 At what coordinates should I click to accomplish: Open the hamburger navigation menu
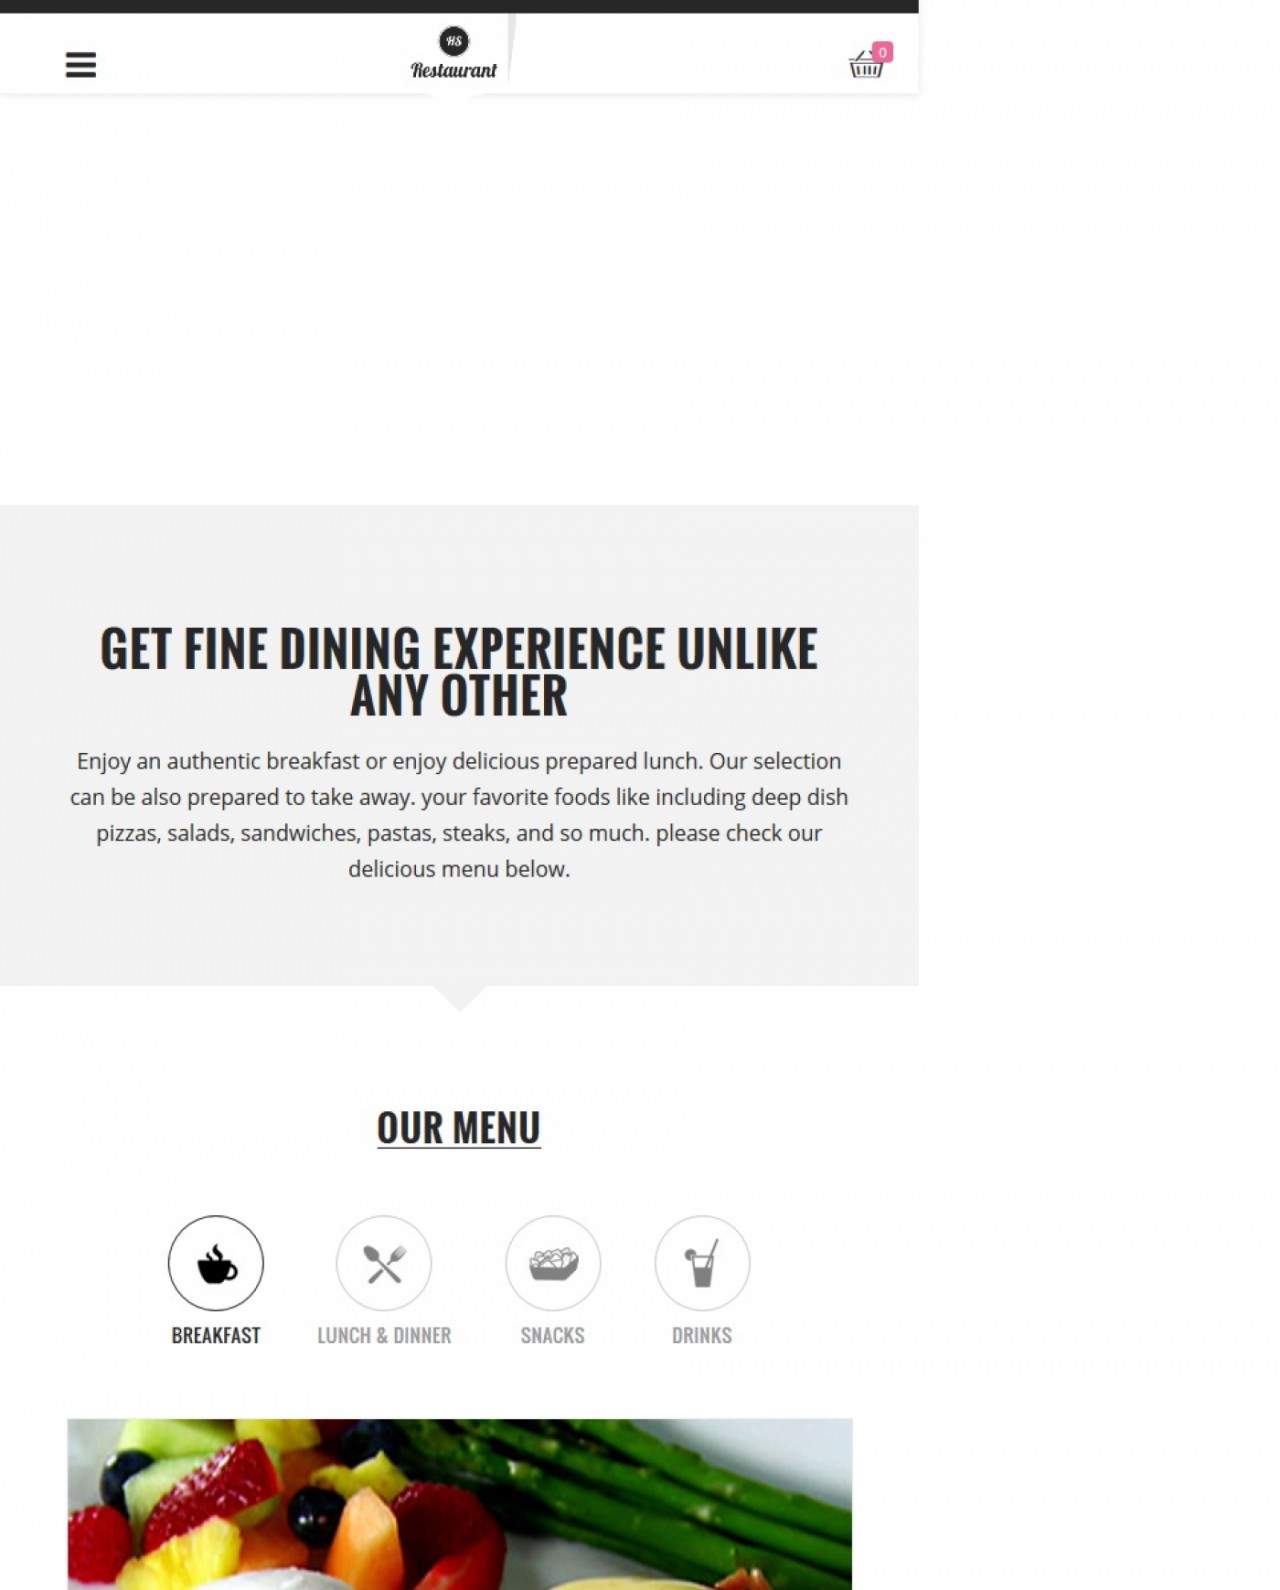click(81, 65)
